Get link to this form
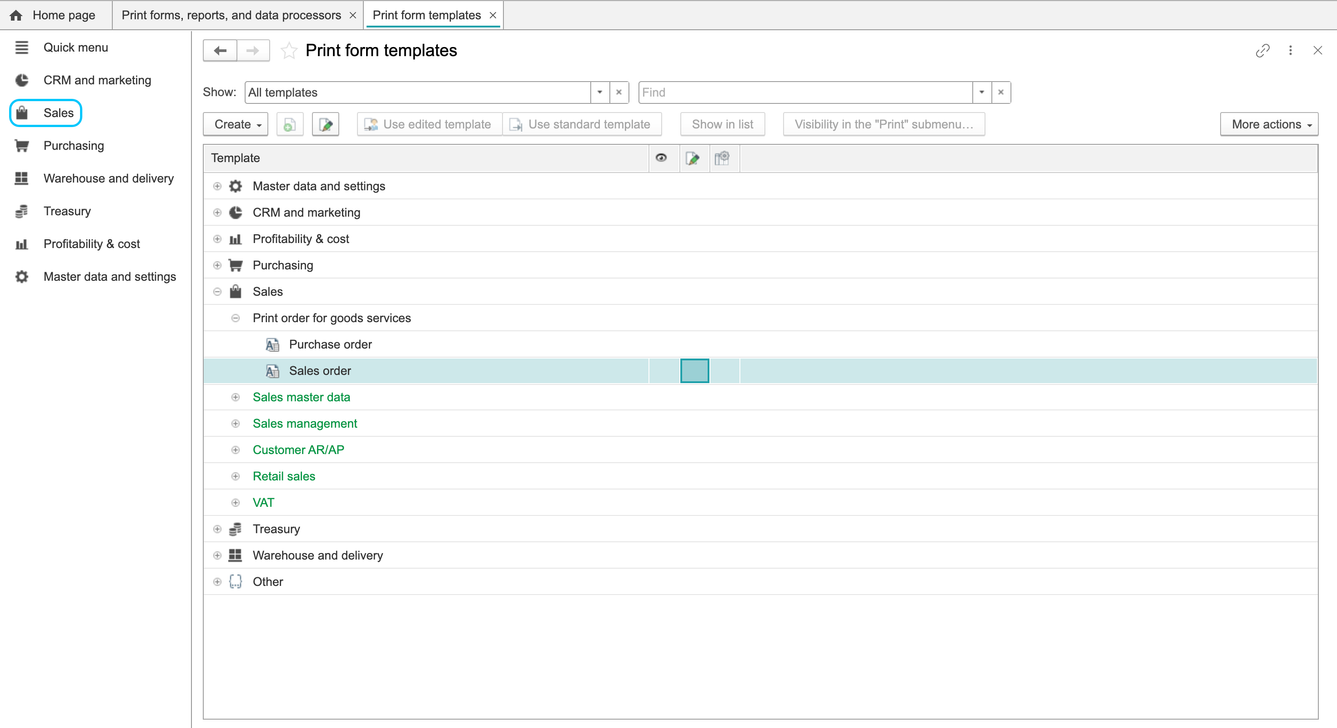This screenshot has width=1337, height=728. [1263, 51]
